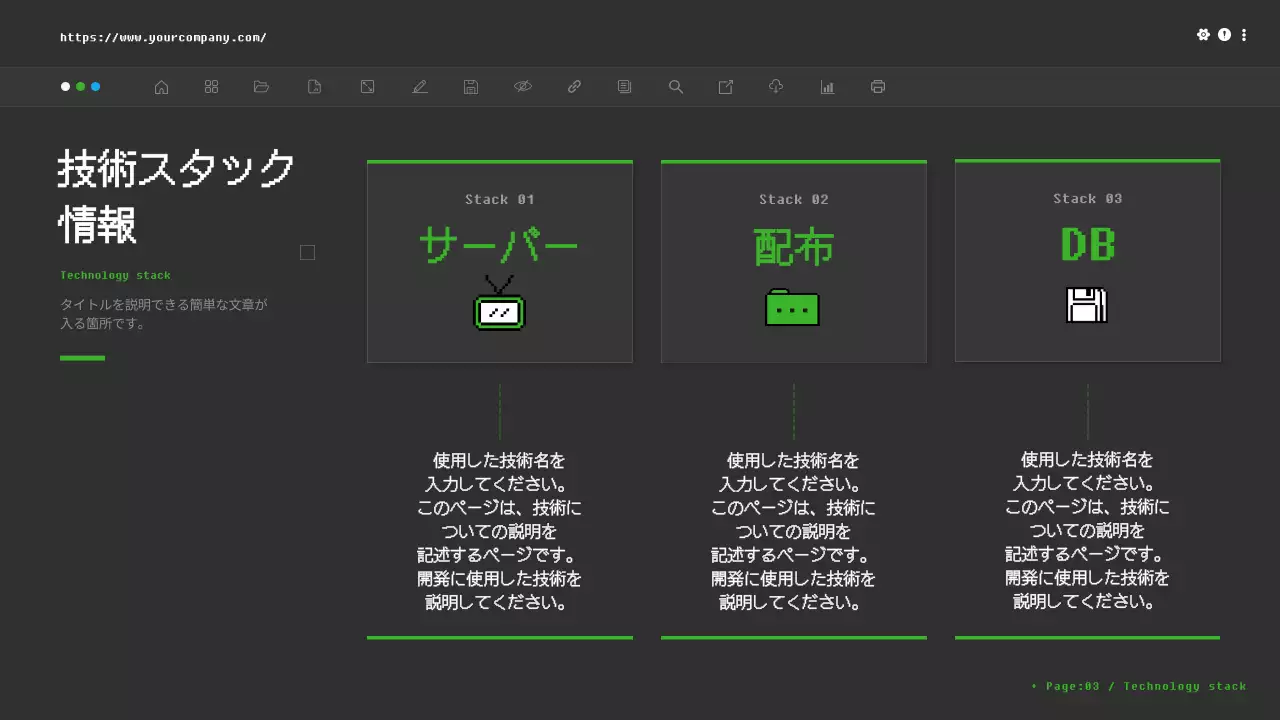Image resolution: width=1280 pixels, height=720 pixels.
Task: Select the pen editing tool icon
Action: pyautogui.click(x=420, y=87)
